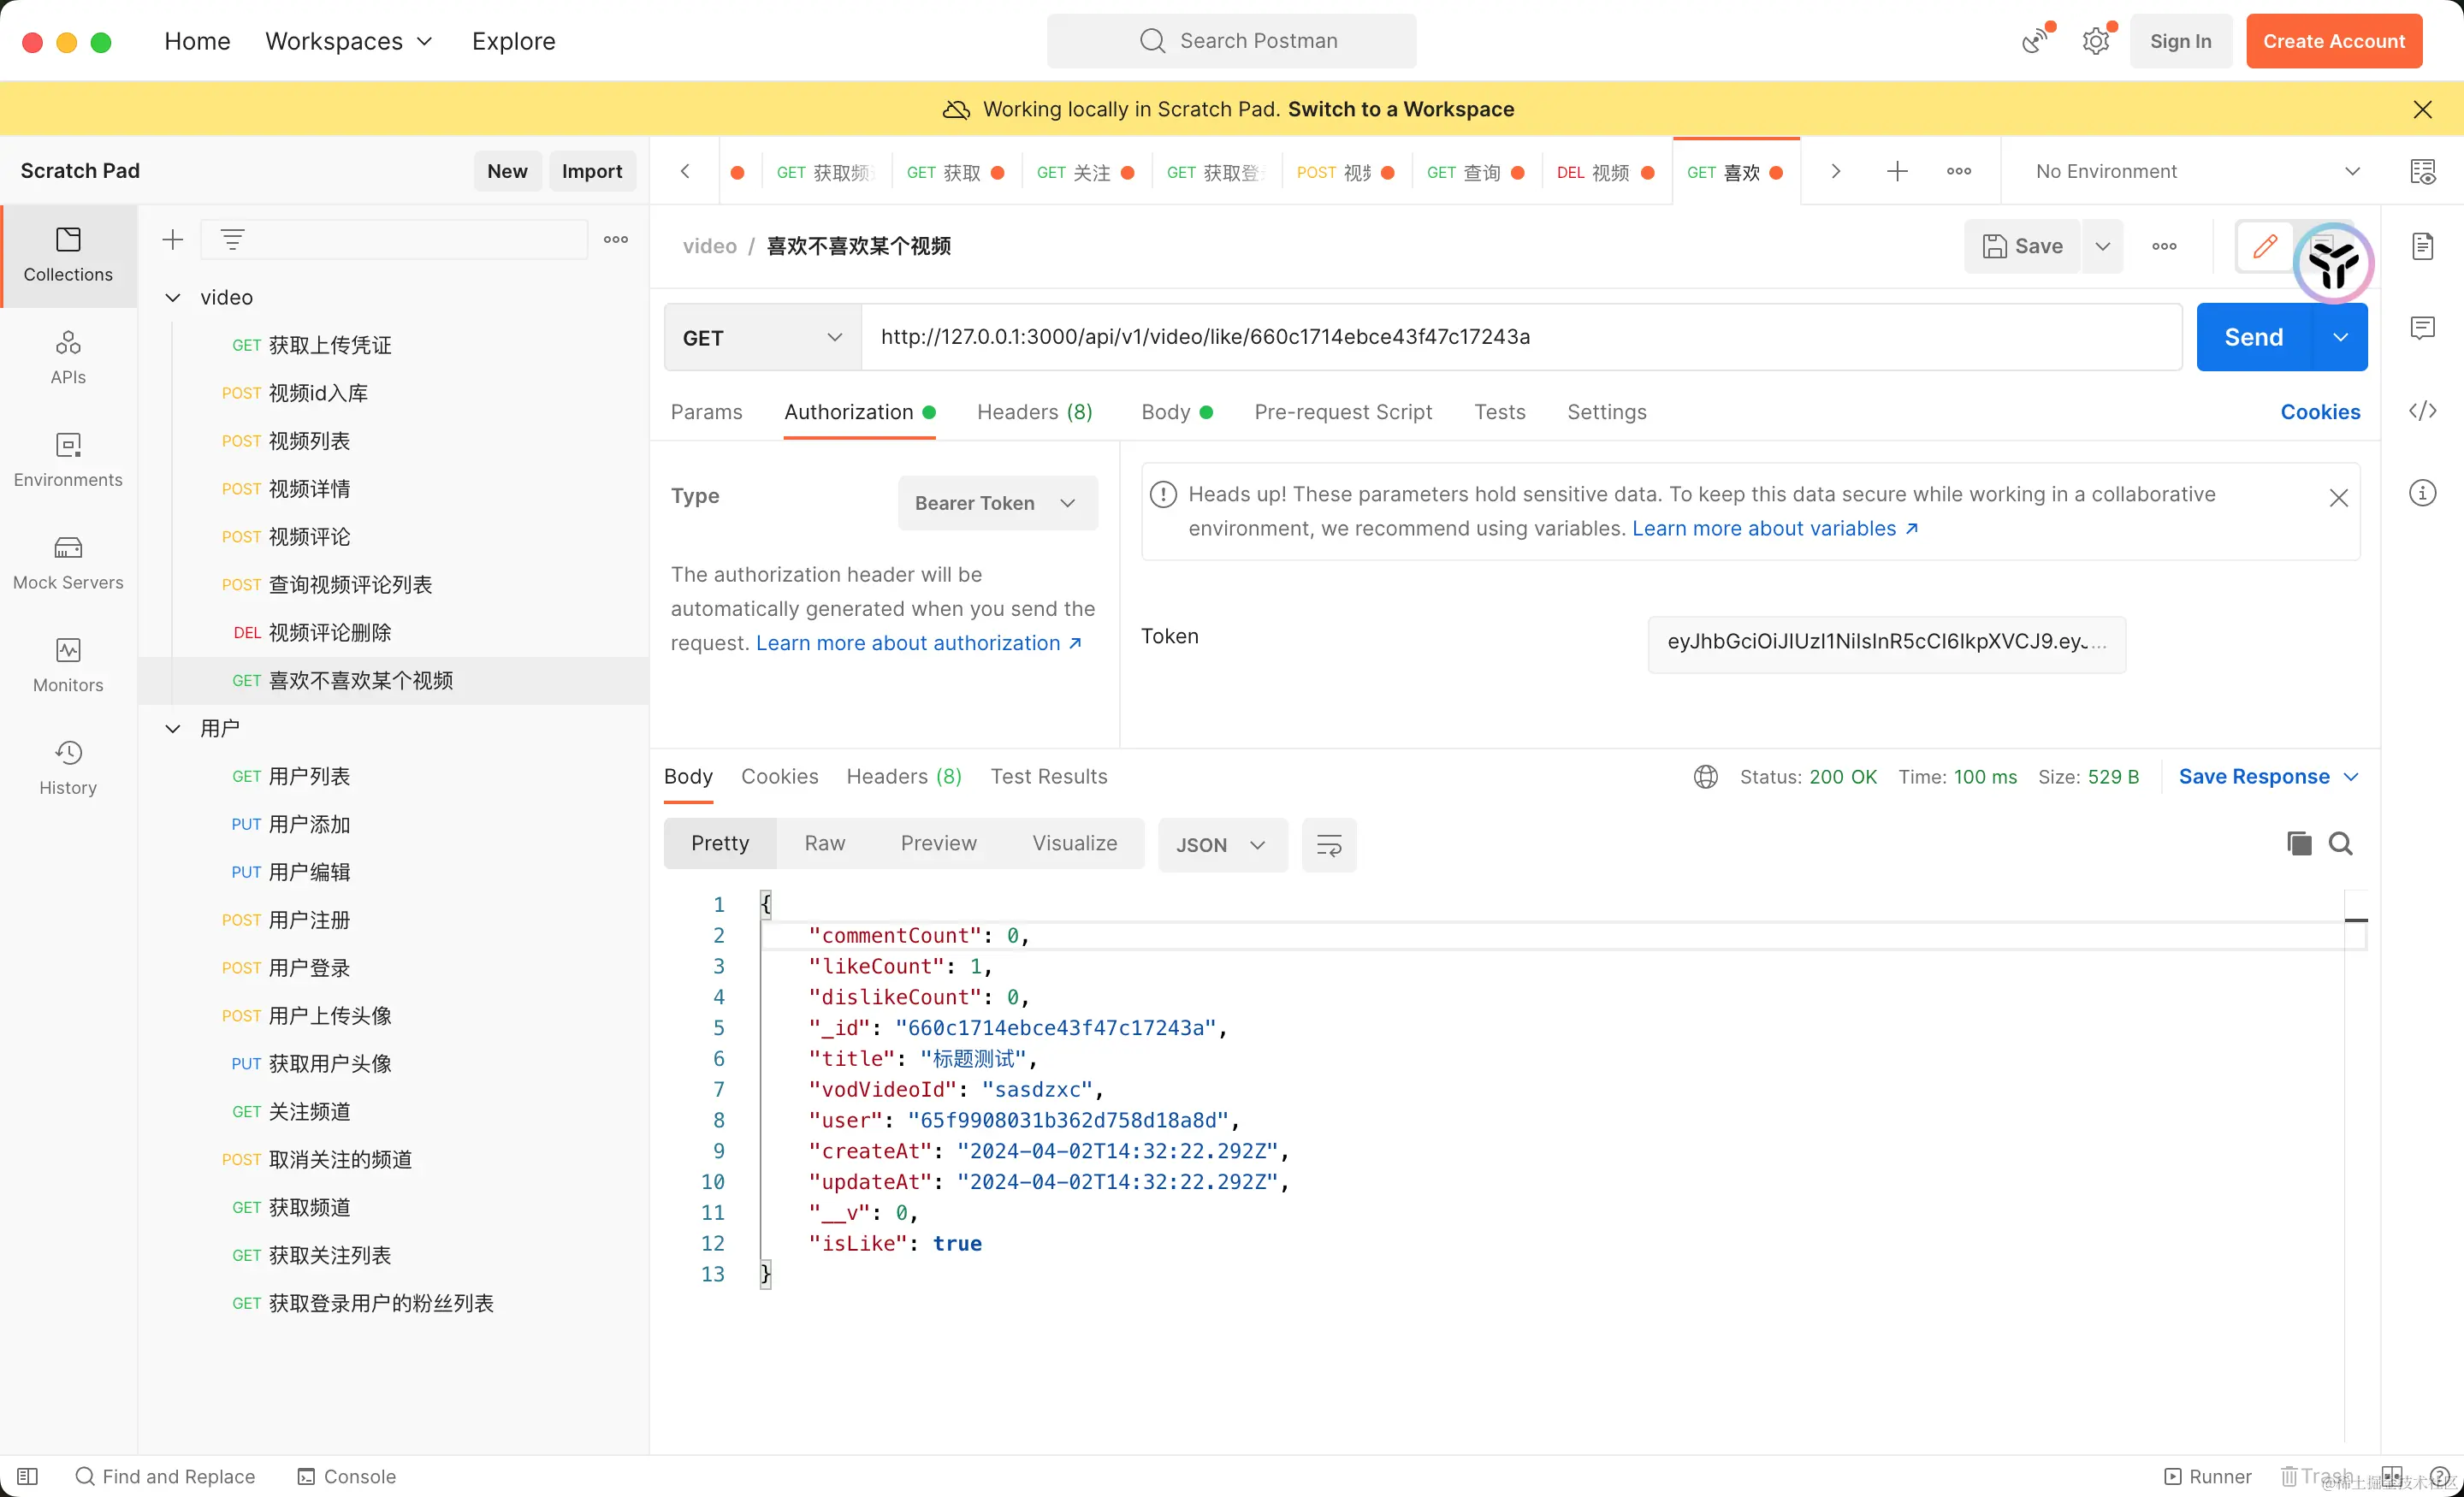The height and width of the screenshot is (1497, 2464).
Task: Click the Token value input field
Action: point(1885,642)
